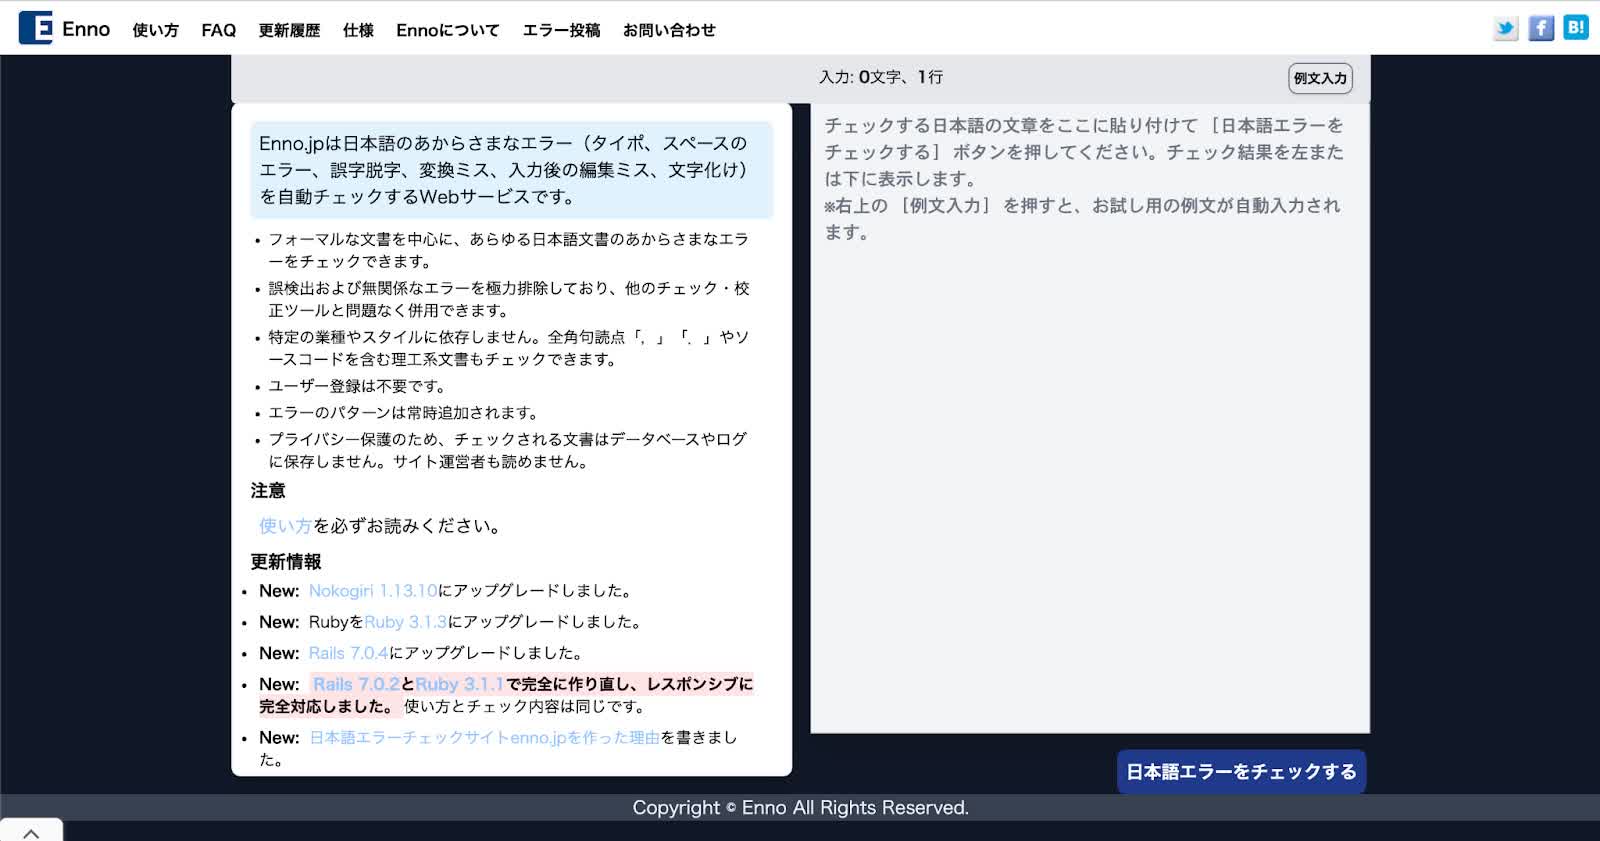This screenshot has height=841, width=1600.
Task: Click the 入力: 0文字、1行 counter text
Action: tap(881, 77)
